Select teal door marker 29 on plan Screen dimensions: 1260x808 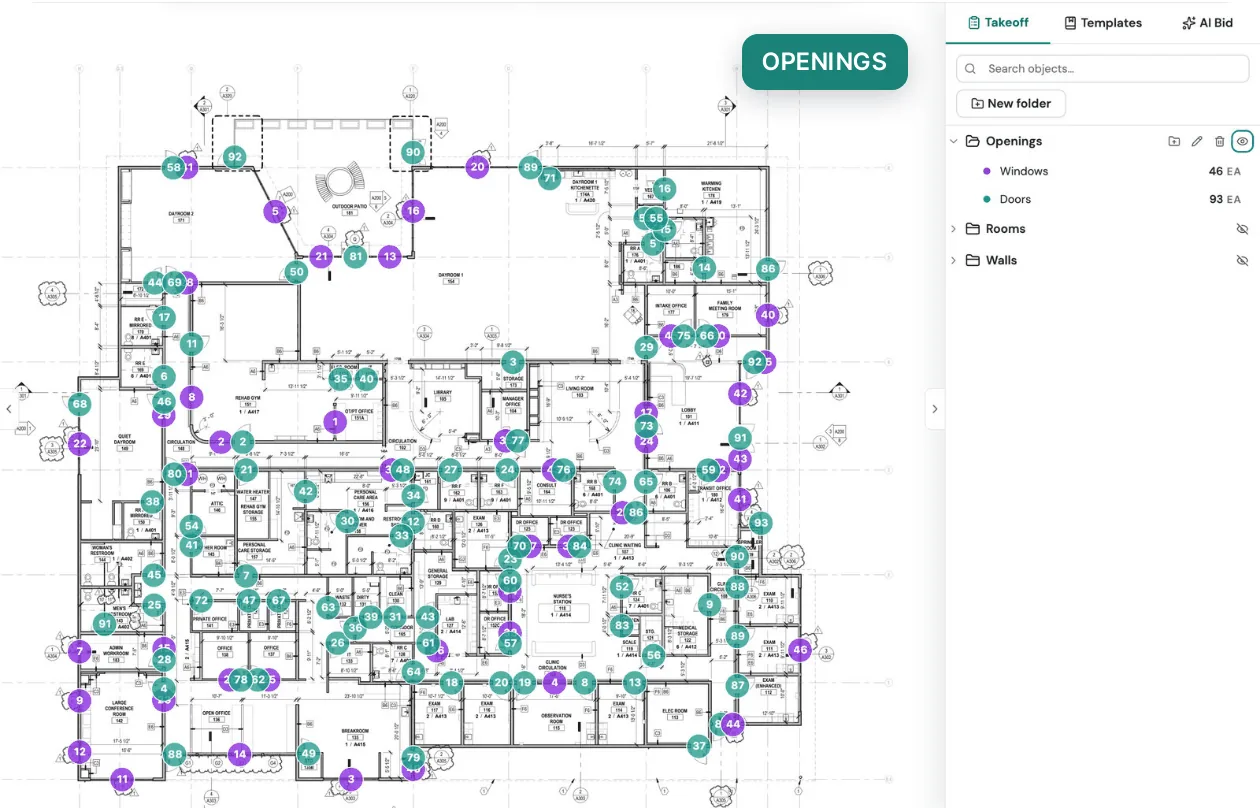646,348
